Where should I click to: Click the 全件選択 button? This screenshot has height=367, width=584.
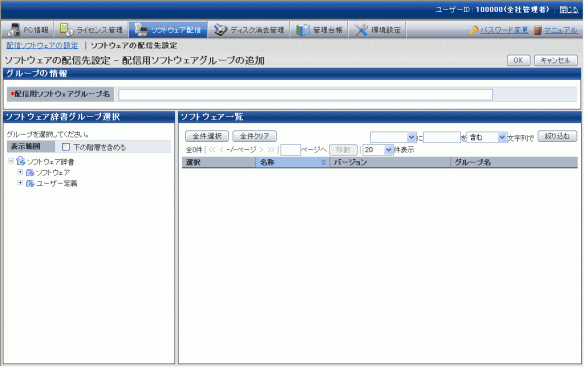pos(207,136)
